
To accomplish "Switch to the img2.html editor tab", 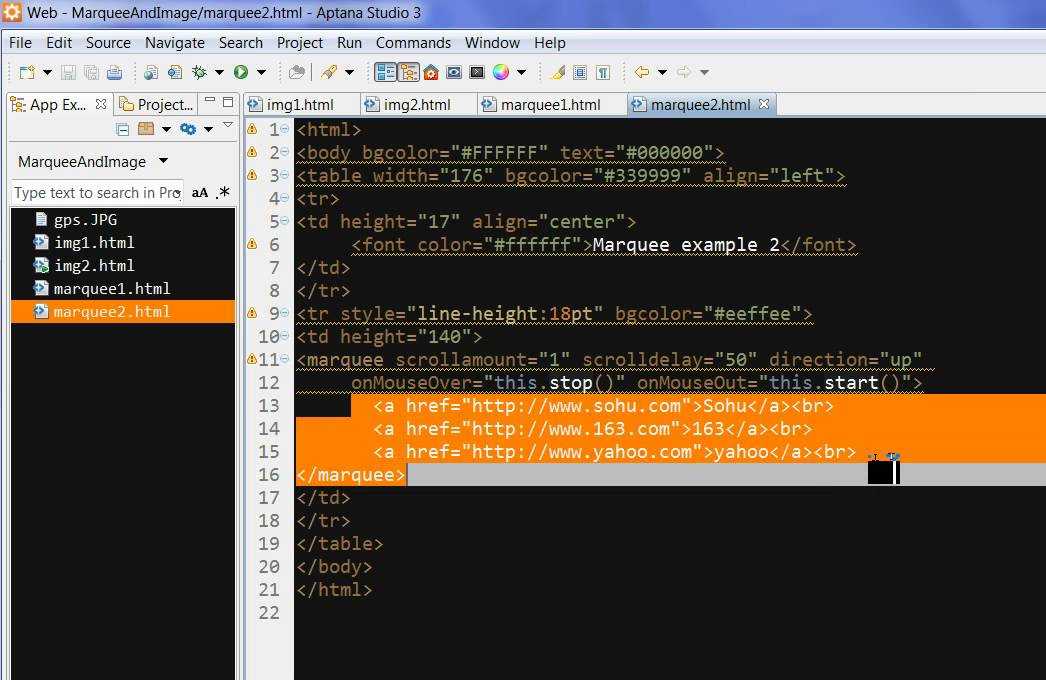I will (x=418, y=105).
